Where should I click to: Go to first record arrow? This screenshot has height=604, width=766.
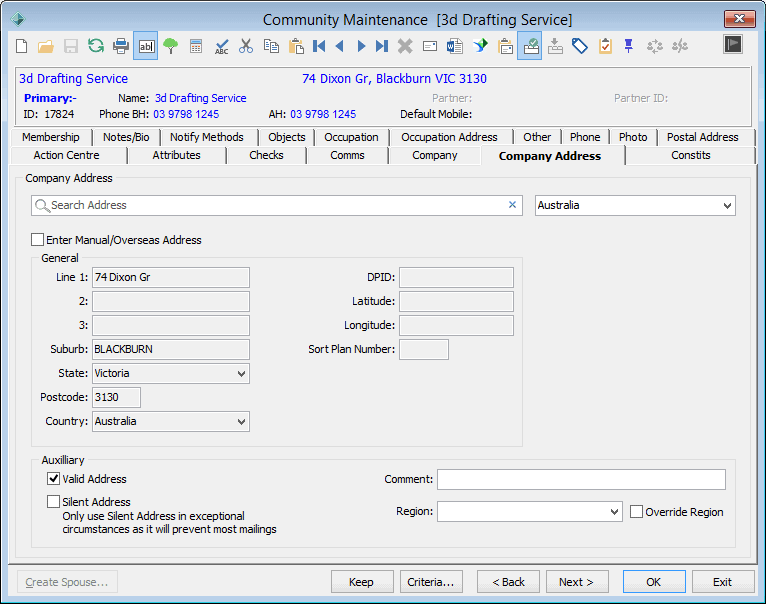319,46
